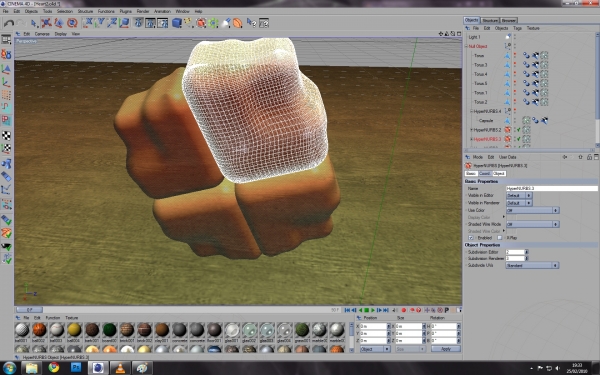Open Shaded Wire Mode dropdown

(532, 224)
